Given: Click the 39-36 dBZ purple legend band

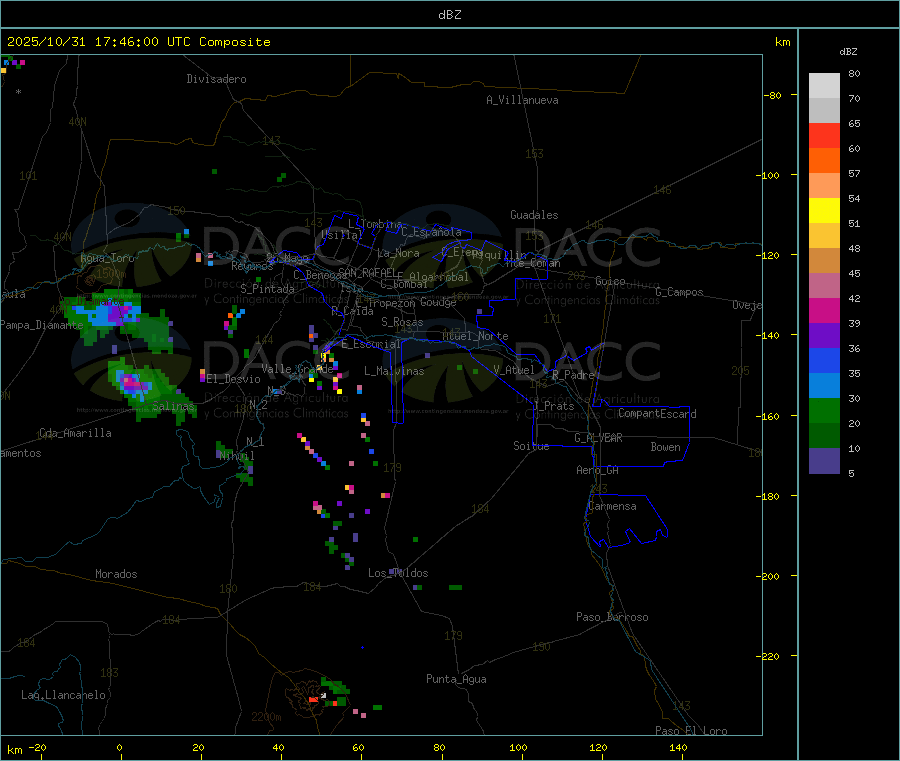Looking at the screenshot, I should (x=824, y=336).
